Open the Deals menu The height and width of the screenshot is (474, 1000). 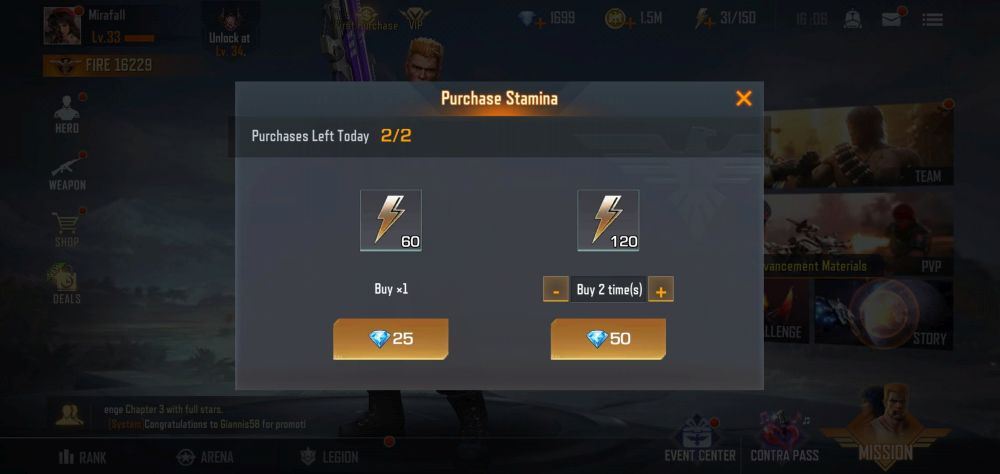[65, 285]
